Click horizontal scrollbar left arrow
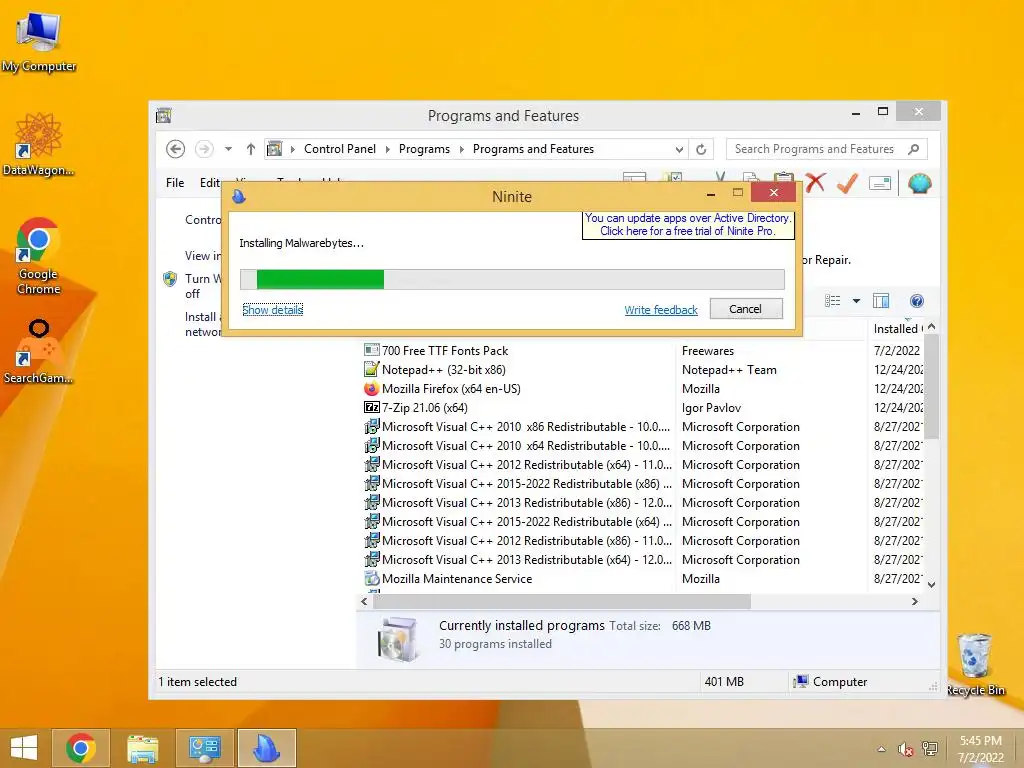 364,601
